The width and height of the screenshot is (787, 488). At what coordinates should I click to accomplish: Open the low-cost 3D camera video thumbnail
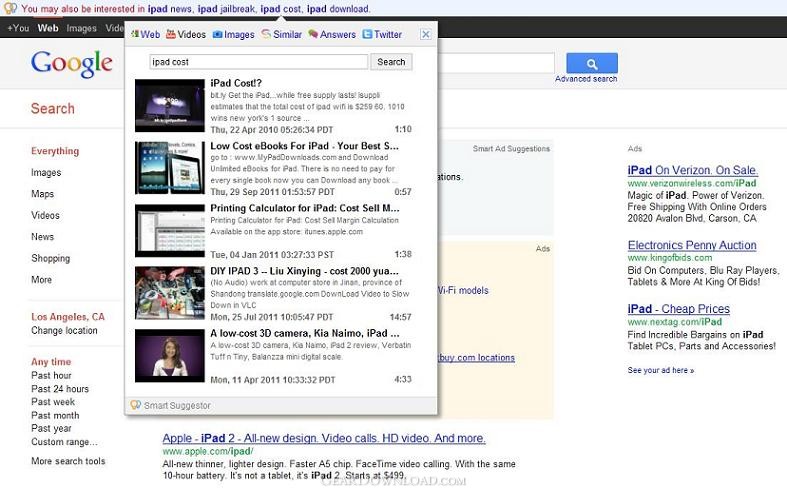click(170, 355)
